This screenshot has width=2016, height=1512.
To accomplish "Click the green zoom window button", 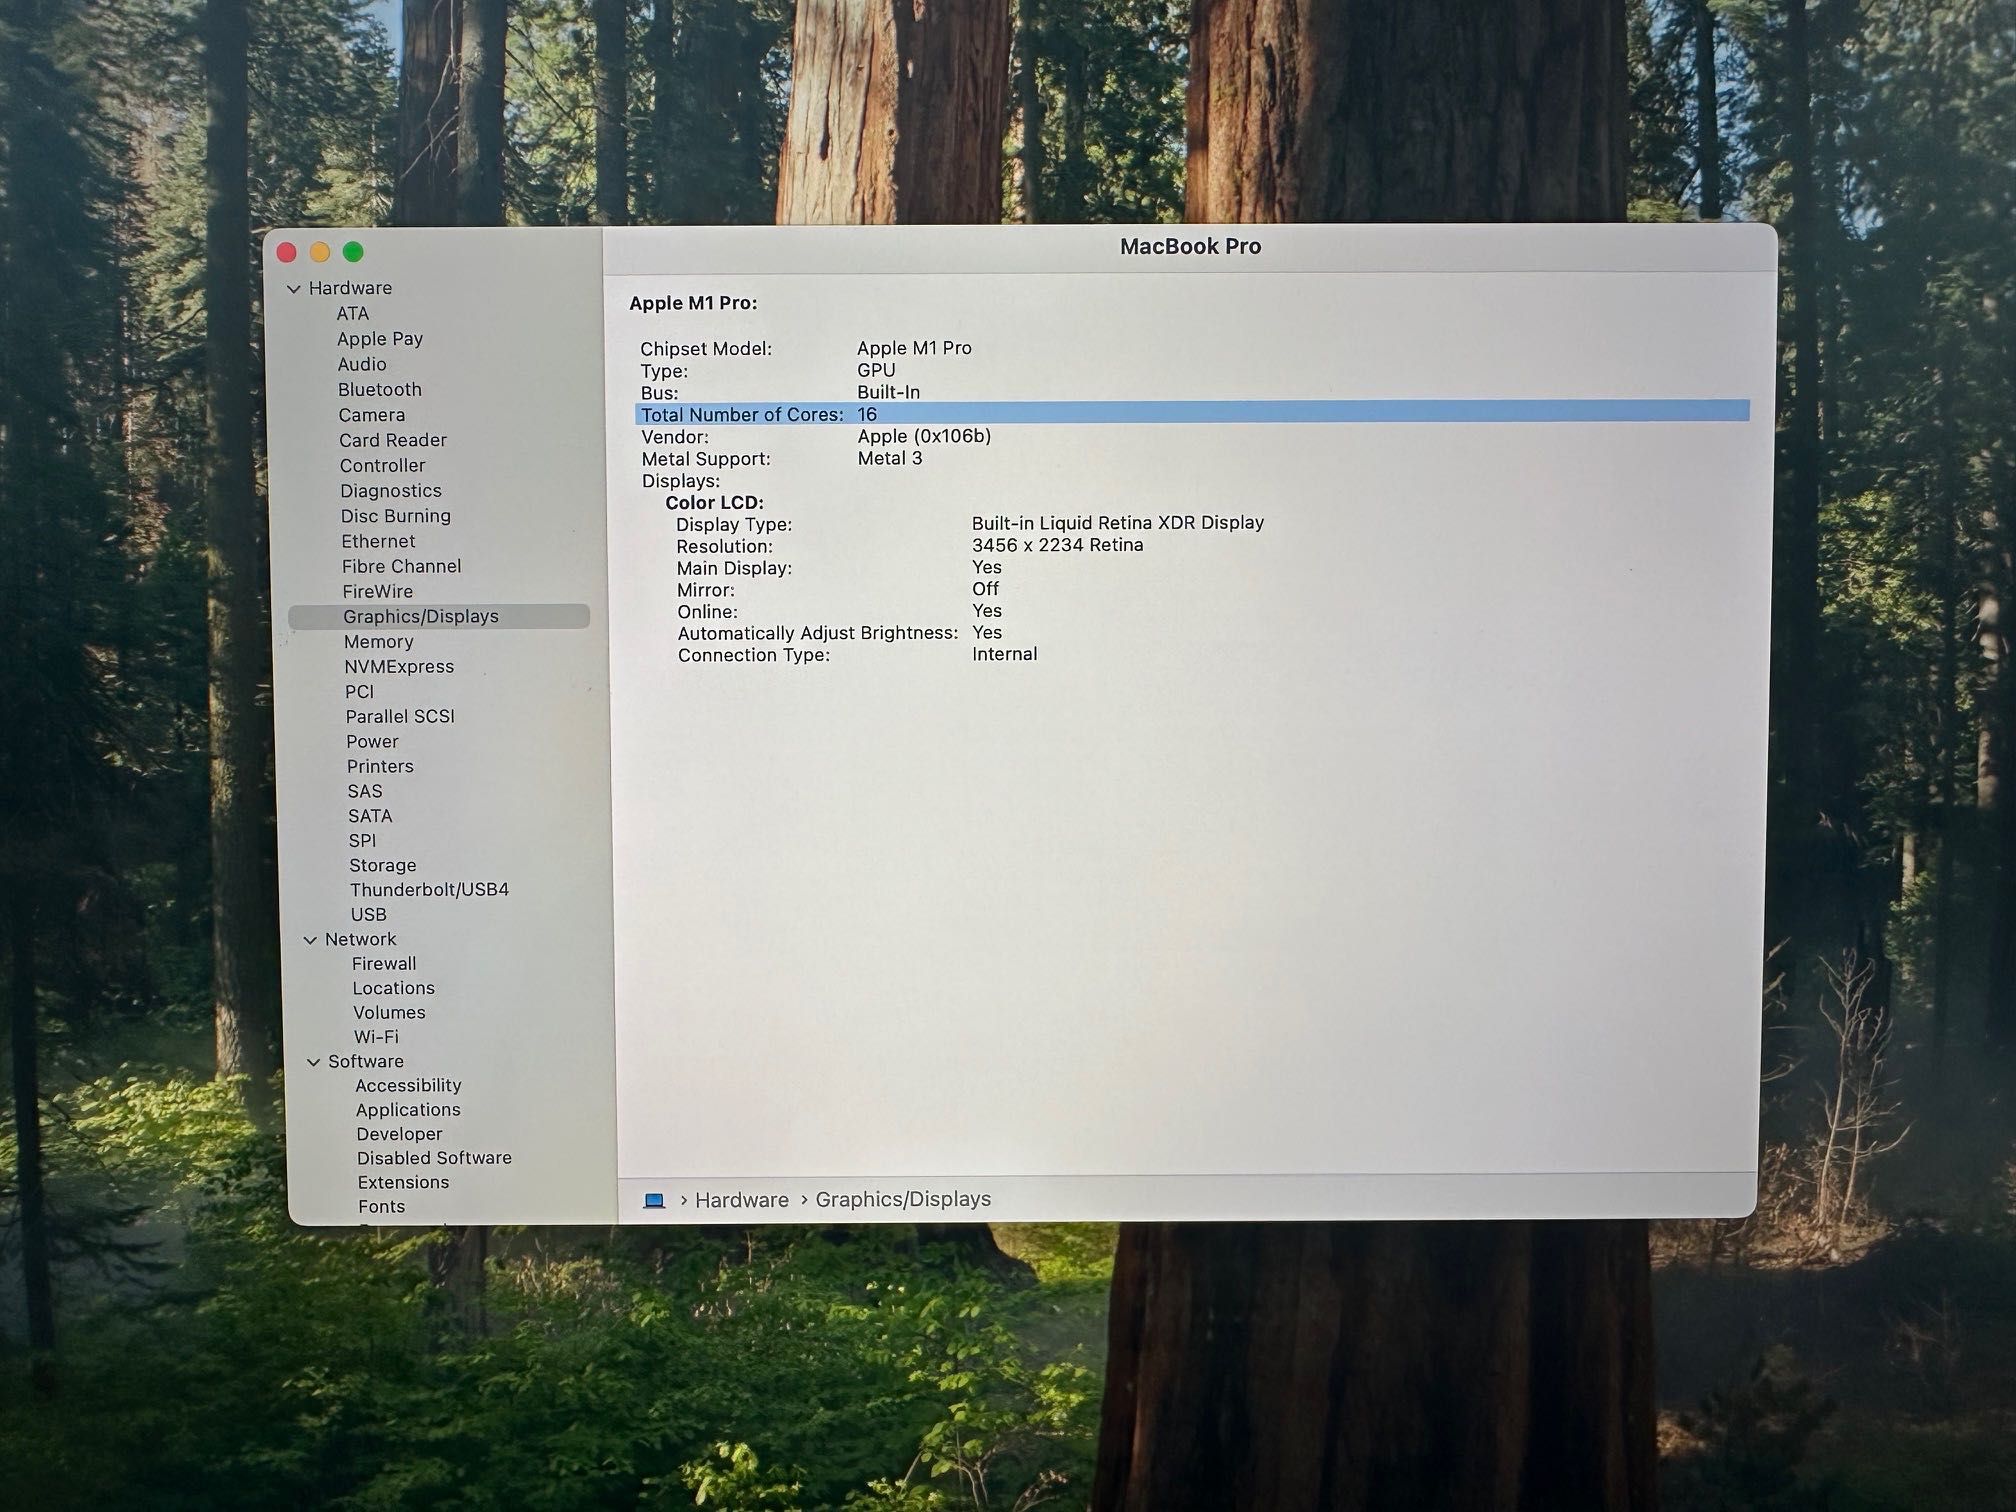I will tap(353, 252).
